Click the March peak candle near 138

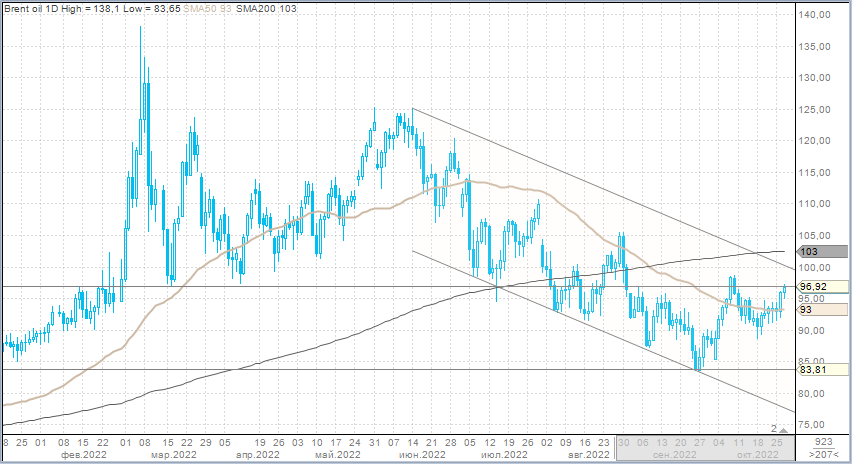pyautogui.click(x=140, y=30)
